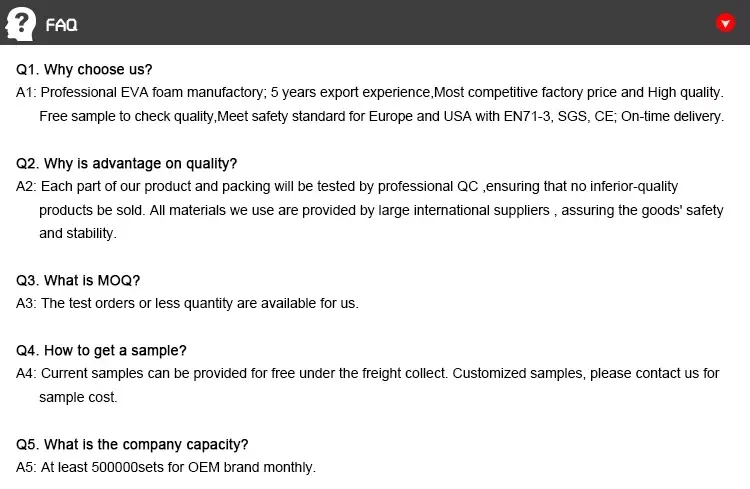Click the FAQ header title text
This screenshot has height=489, width=750.
[62, 25]
